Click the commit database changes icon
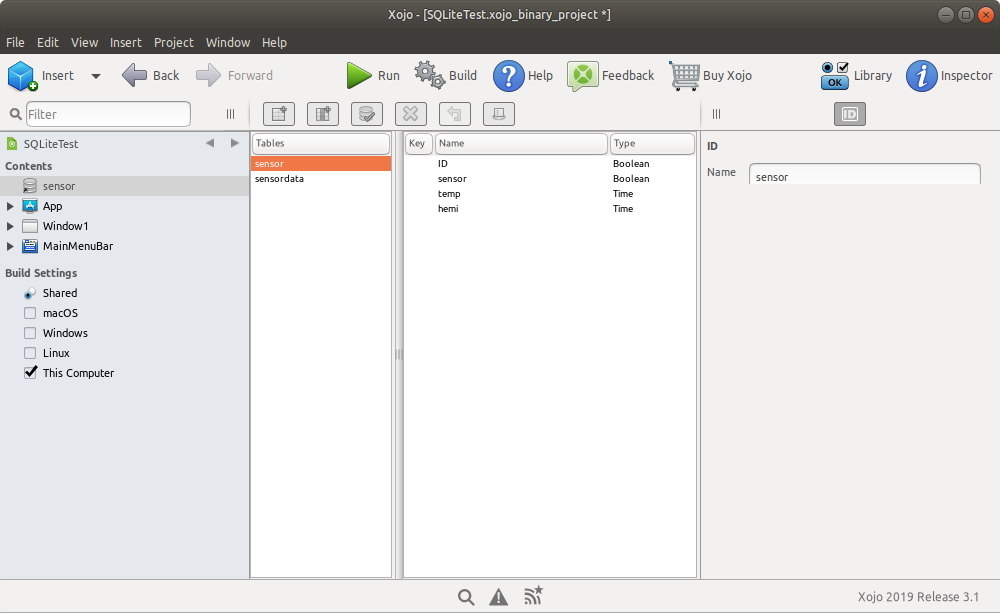Viewport: 1000px width, 613px height. click(x=367, y=114)
